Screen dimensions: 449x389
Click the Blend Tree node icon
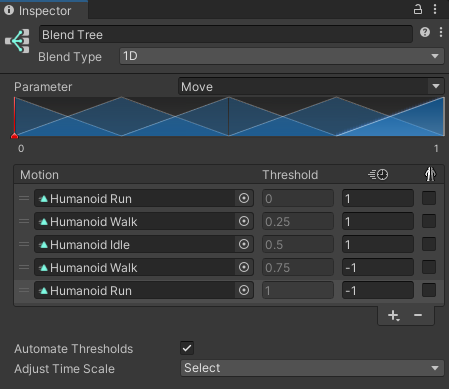17,41
